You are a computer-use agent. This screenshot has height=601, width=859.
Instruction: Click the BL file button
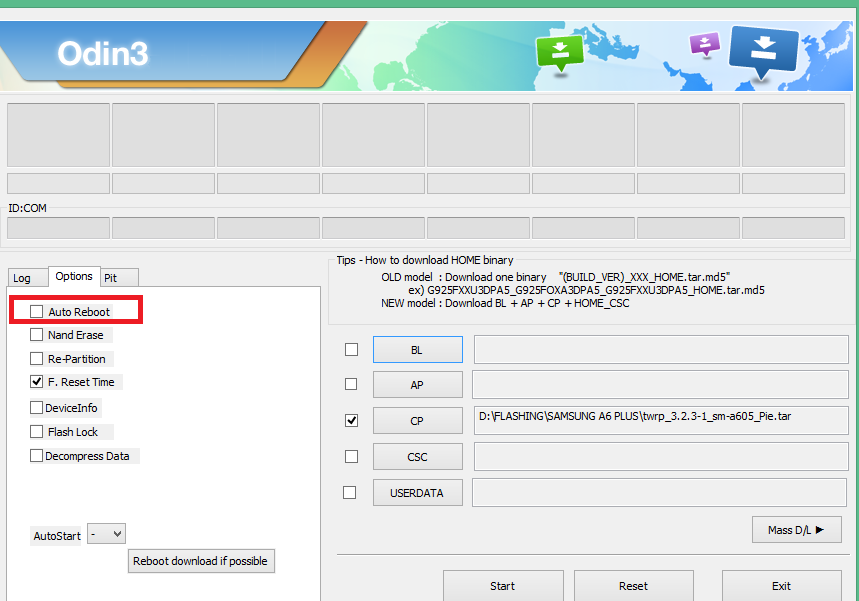pyautogui.click(x=417, y=350)
